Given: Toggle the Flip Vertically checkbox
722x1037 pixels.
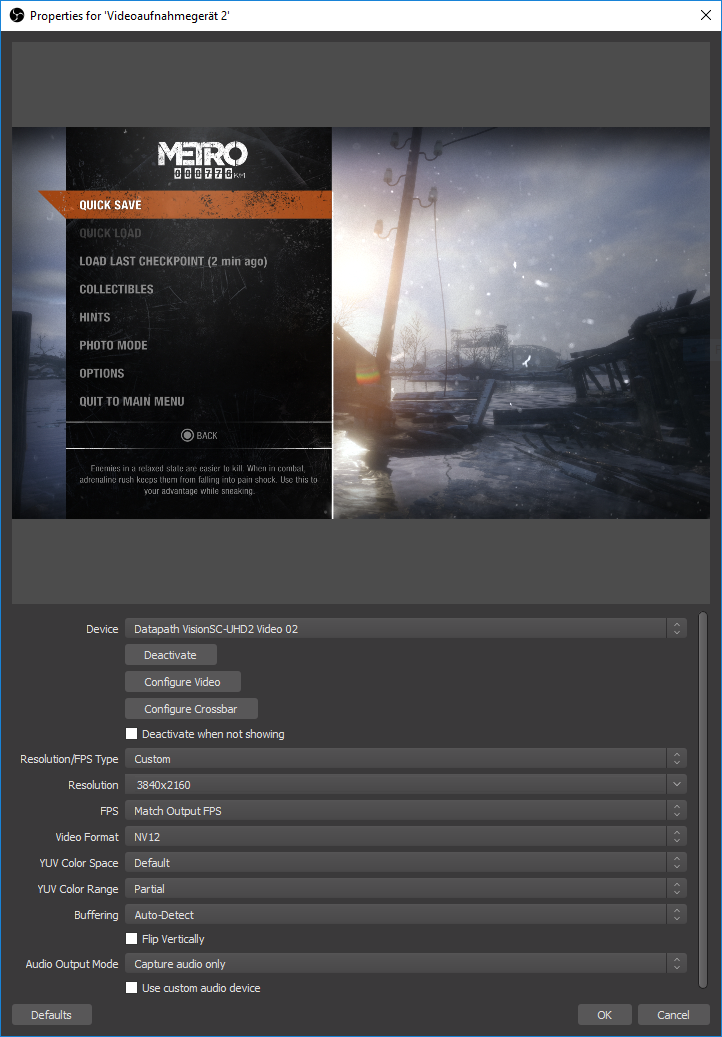Looking at the screenshot, I should pyautogui.click(x=132, y=938).
